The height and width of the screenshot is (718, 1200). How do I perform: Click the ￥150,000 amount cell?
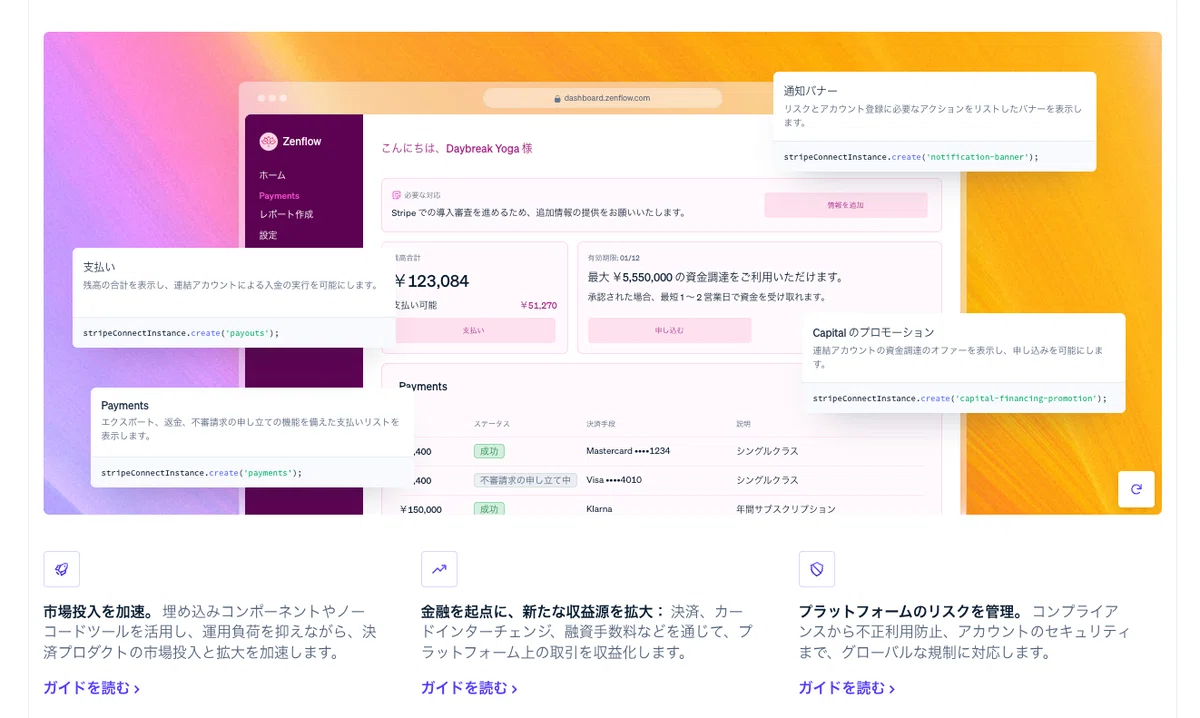point(420,509)
